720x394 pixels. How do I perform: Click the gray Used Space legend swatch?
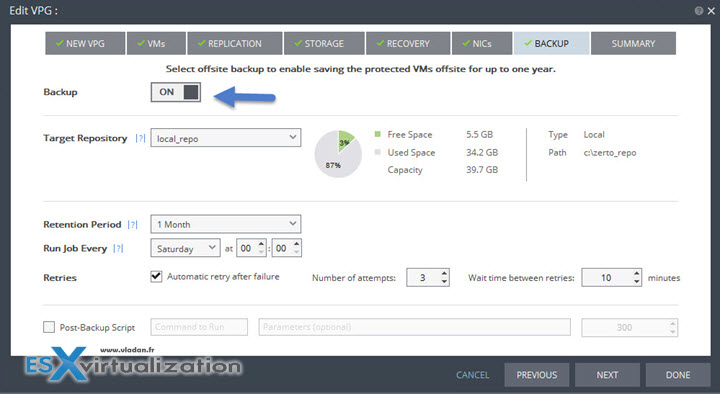pyautogui.click(x=377, y=152)
